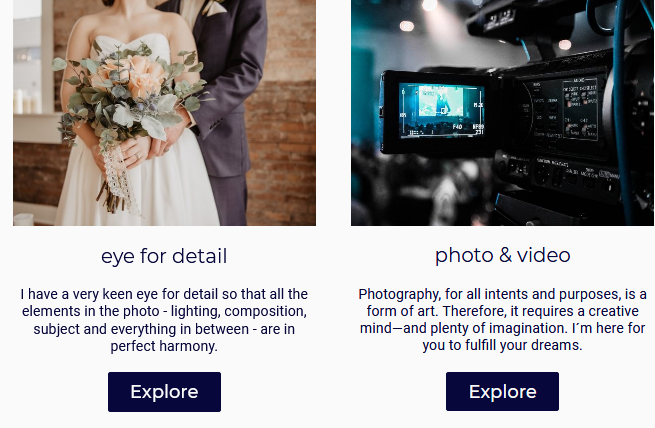The image size is (655, 428).
Task: Click "I have a very keen eye" sentence
Action: 90,294
